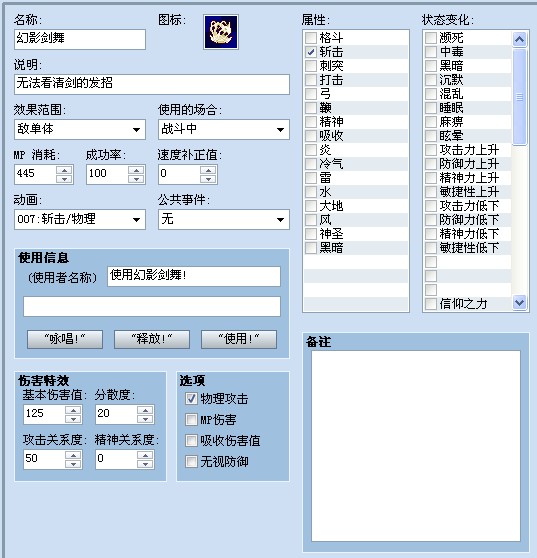The height and width of the screenshot is (558, 537).
Task: Increase MP 消耗 with up arrow
Action: [x=64, y=170]
